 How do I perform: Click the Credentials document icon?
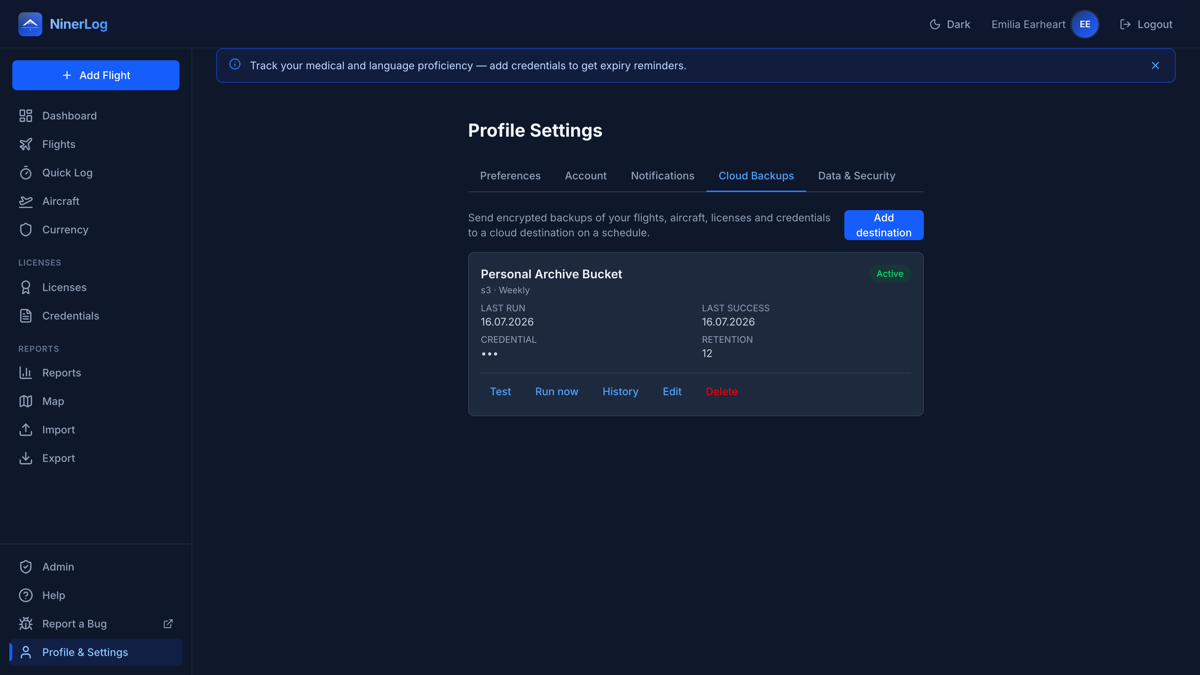[x=26, y=316]
